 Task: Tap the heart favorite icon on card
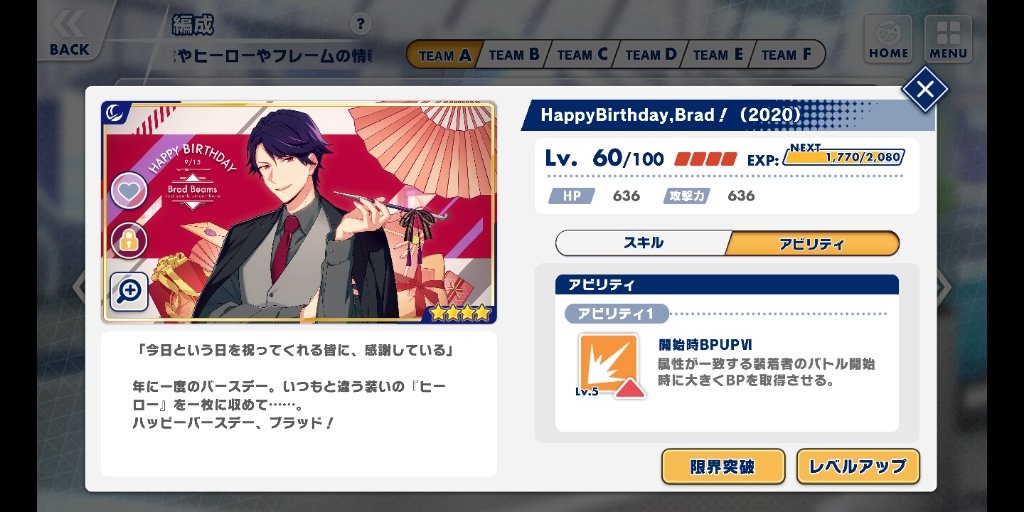click(x=129, y=191)
